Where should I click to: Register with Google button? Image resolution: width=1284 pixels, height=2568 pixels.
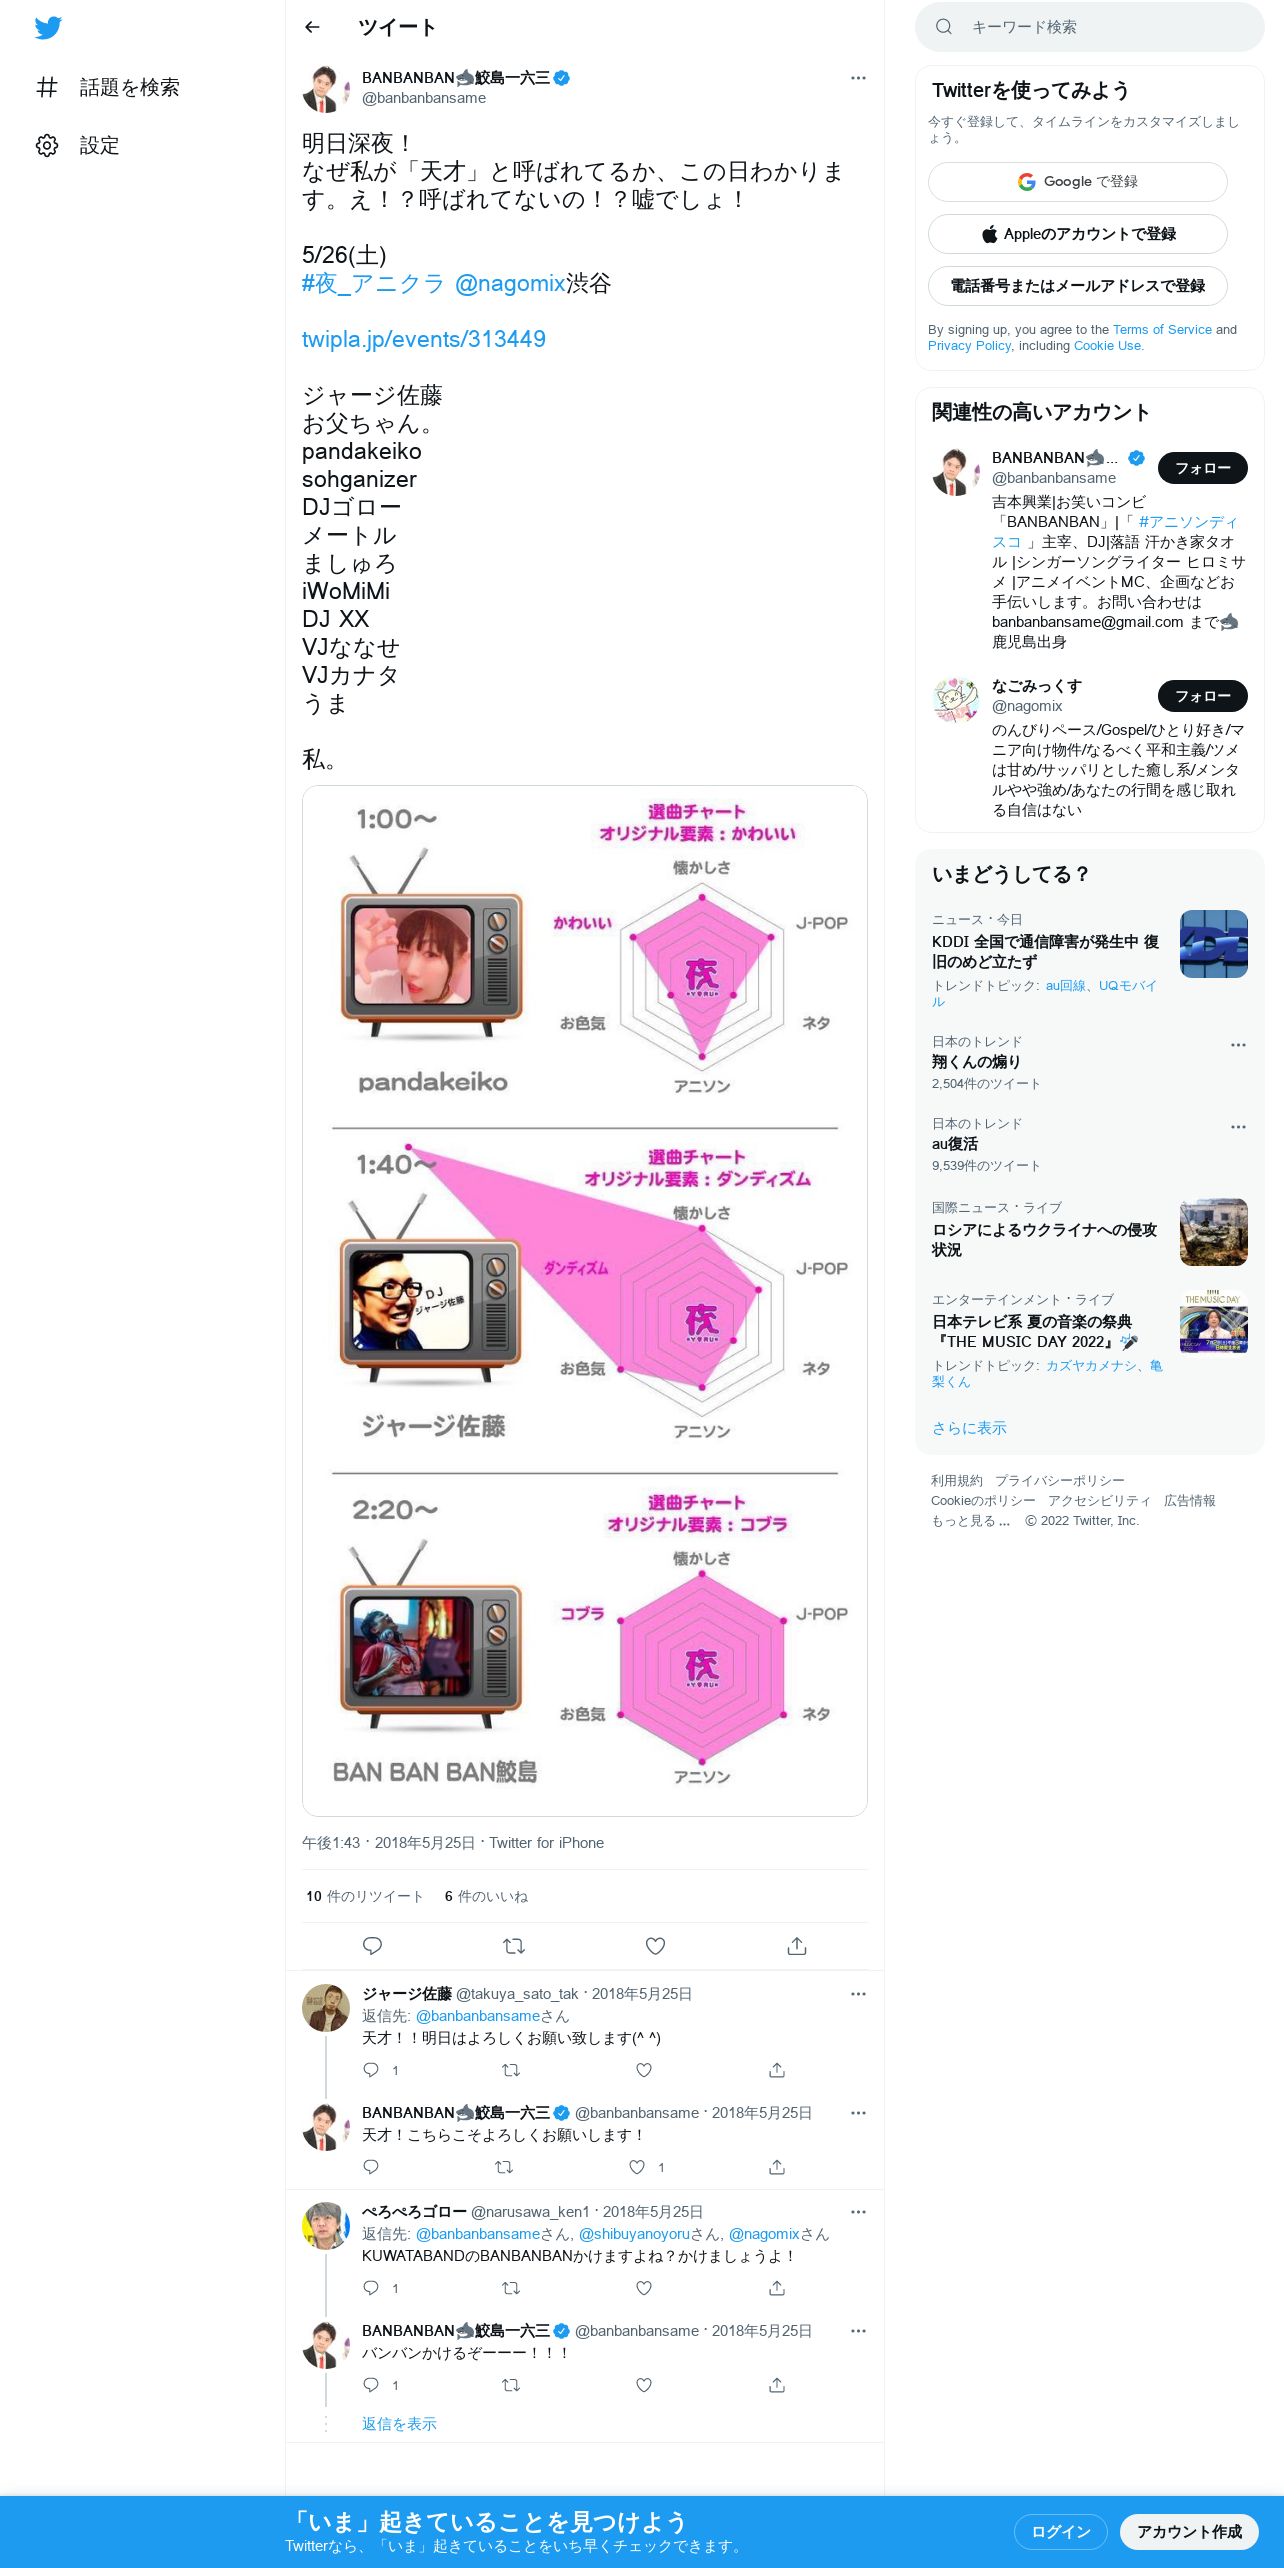pos(1078,182)
